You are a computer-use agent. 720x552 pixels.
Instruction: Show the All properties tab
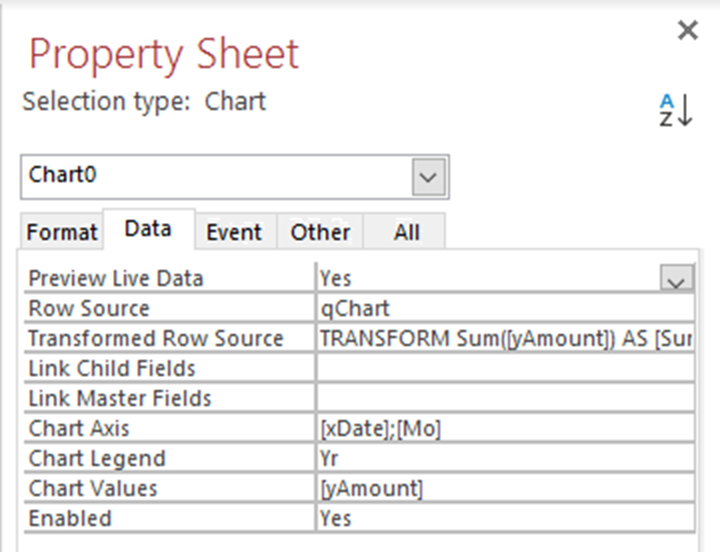click(406, 232)
